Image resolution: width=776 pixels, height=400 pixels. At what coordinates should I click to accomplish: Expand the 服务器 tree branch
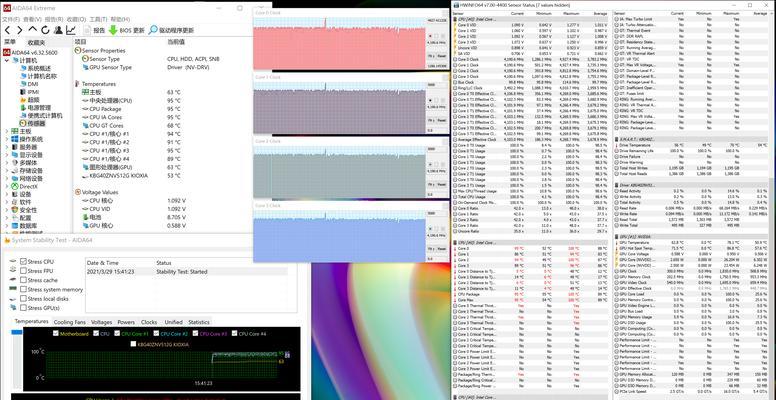(x=6, y=147)
